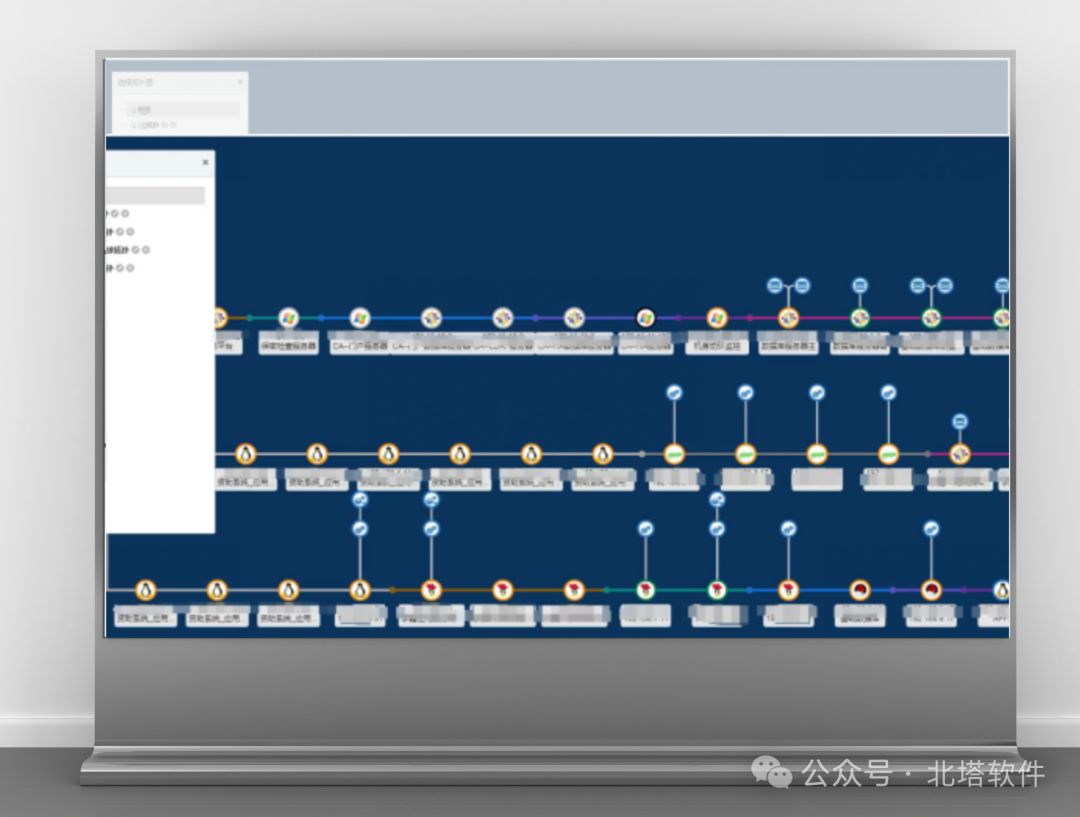
Task: Close the white side panel with X
Action: [x=205, y=163]
